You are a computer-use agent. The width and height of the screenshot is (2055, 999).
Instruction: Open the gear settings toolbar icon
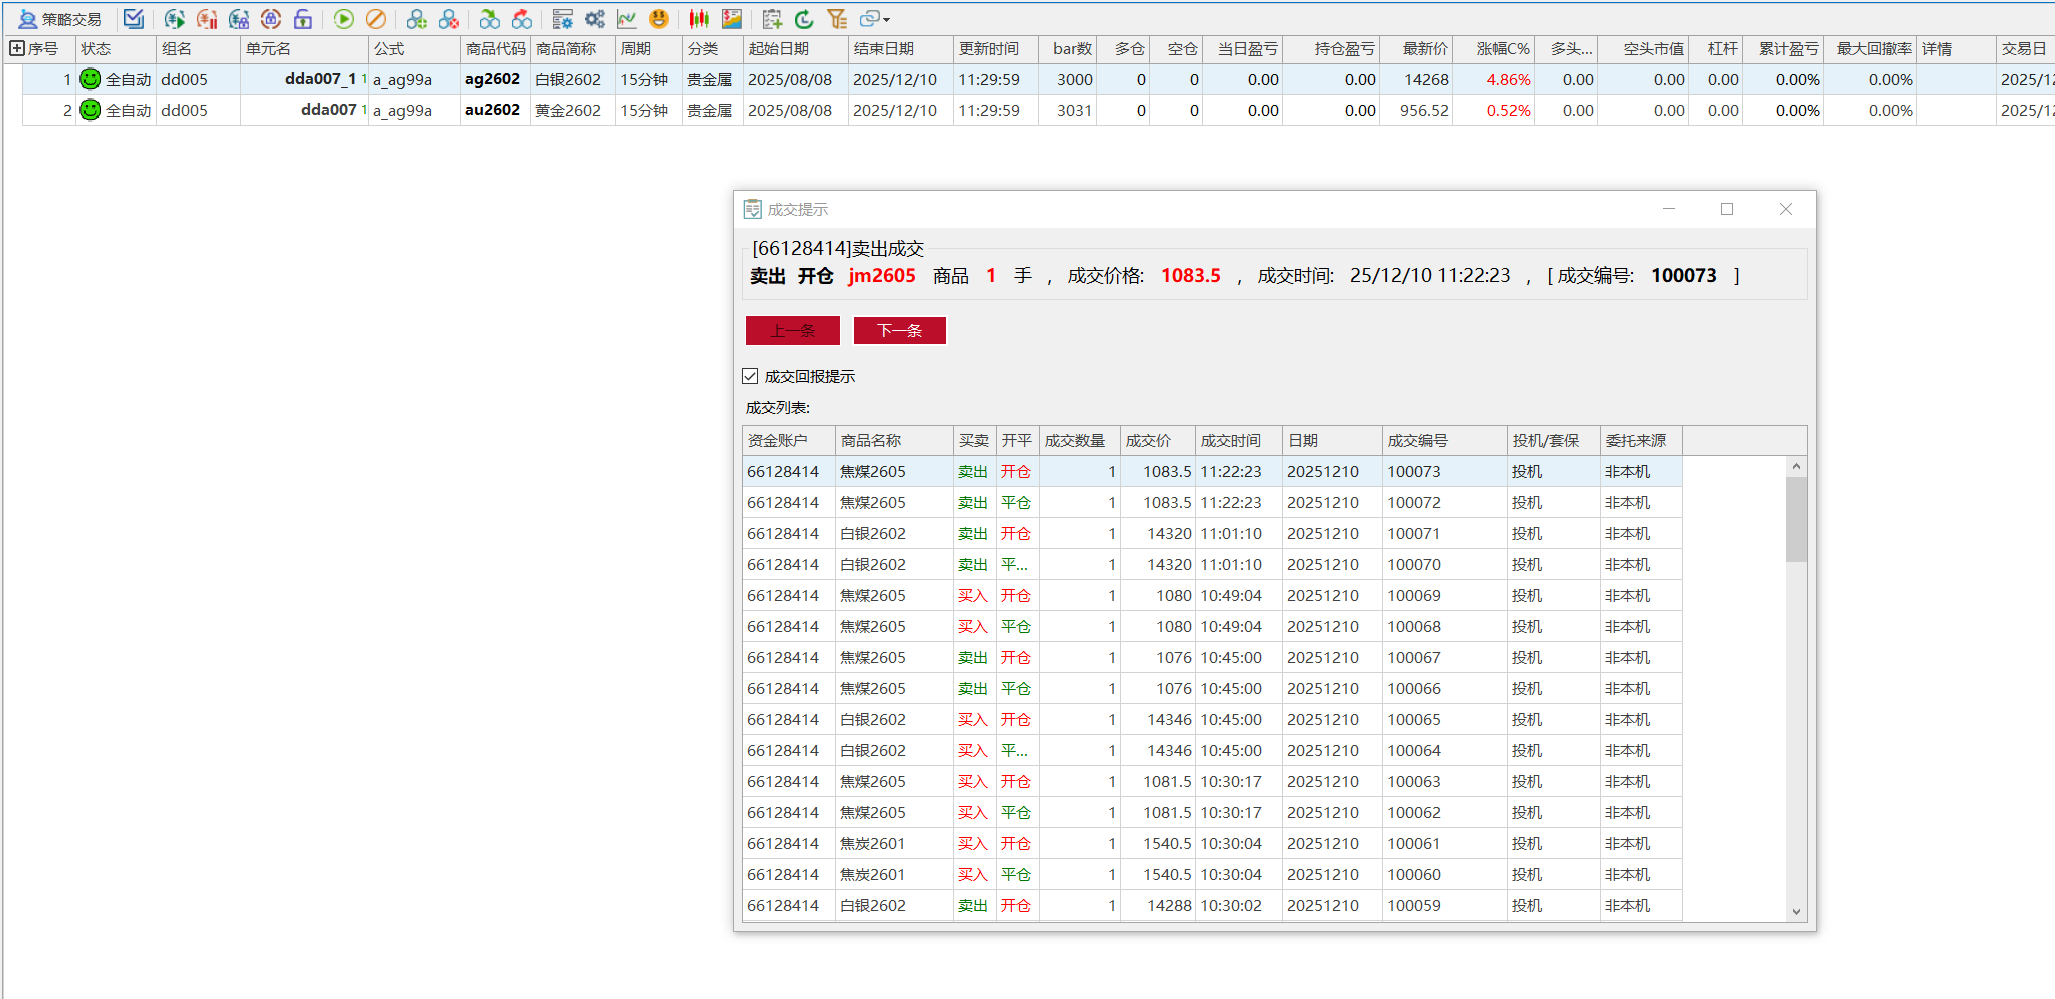tap(595, 19)
